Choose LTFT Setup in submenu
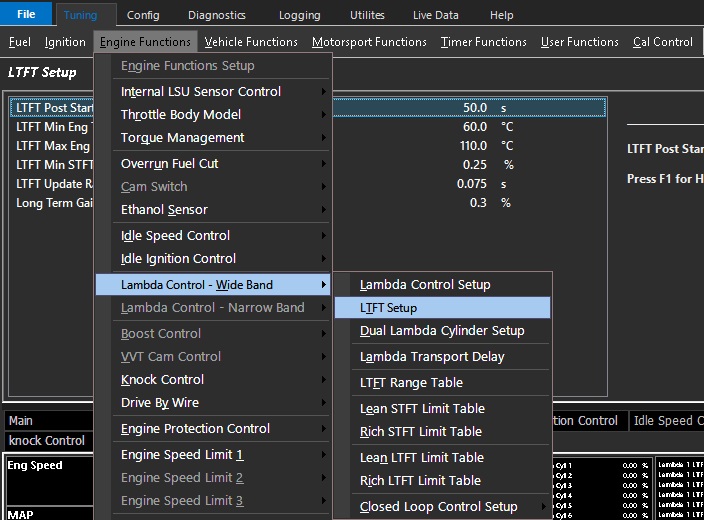The width and height of the screenshot is (704, 520). click(442, 308)
